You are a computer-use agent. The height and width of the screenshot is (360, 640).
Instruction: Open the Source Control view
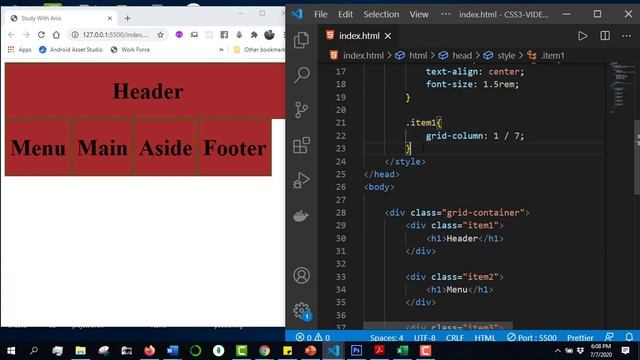(x=302, y=110)
